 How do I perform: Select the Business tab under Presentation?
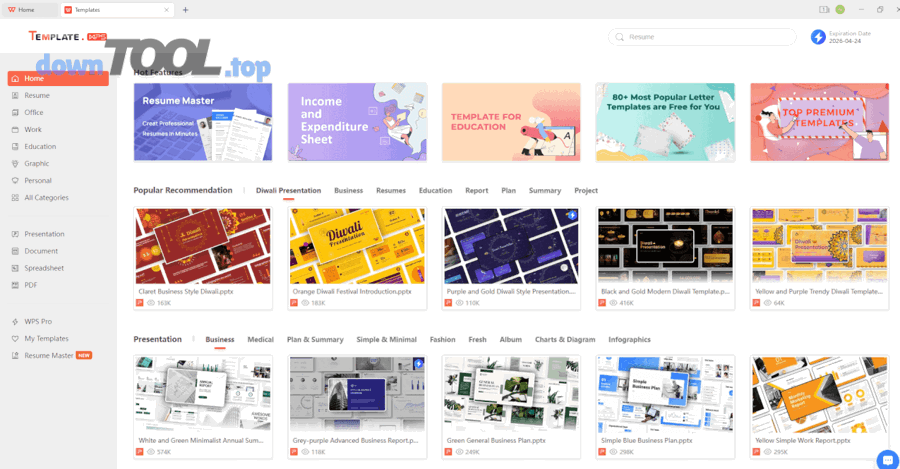[x=220, y=340]
